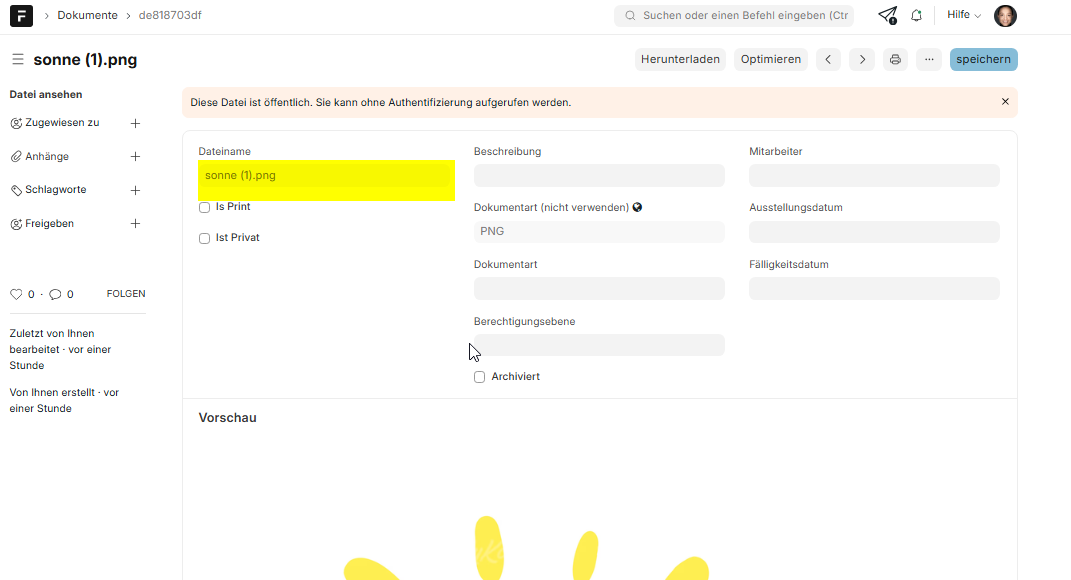Toggle the sidebar hamburger icon
This screenshot has width=1071, height=580.
(18, 60)
